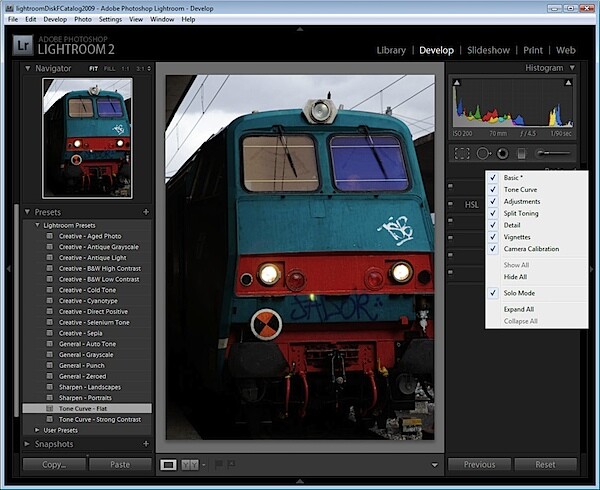Click the Paste button
The image size is (600, 490).
coord(120,464)
